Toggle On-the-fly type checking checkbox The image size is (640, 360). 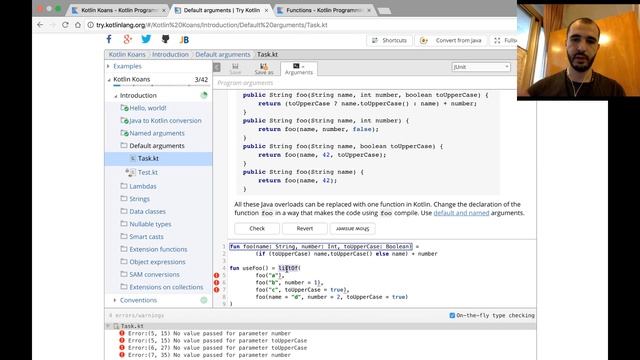point(452,316)
